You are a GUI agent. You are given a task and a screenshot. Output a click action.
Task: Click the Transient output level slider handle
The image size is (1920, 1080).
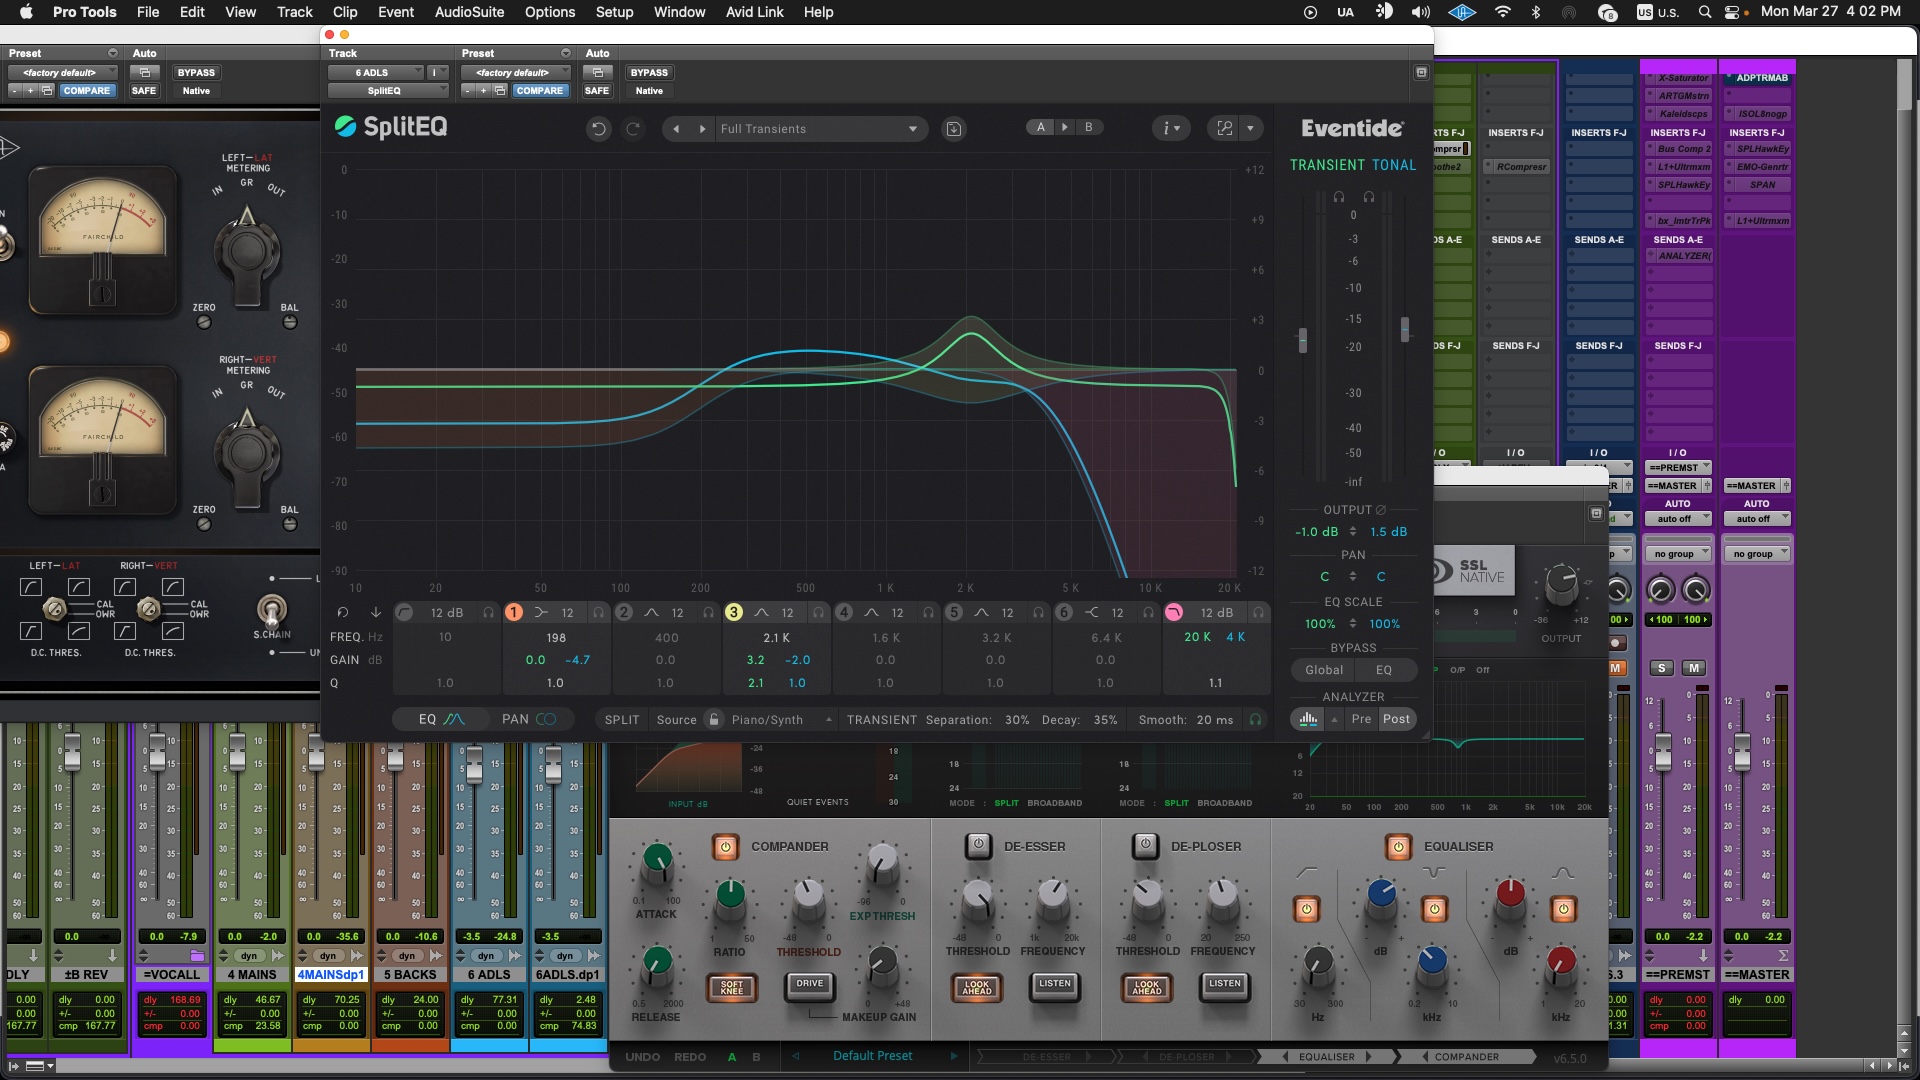(x=1302, y=340)
